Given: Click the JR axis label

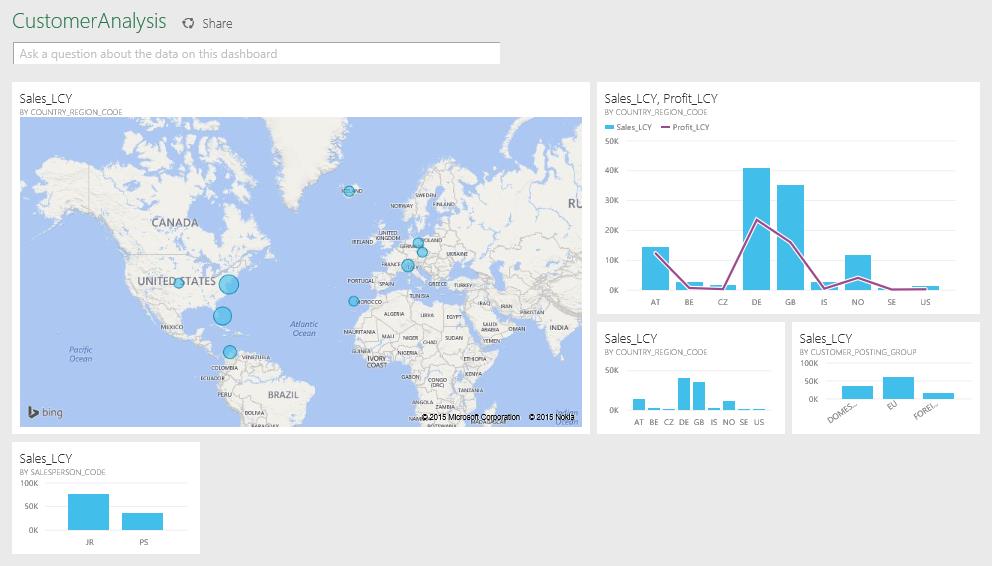Looking at the screenshot, I should pos(89,542).
